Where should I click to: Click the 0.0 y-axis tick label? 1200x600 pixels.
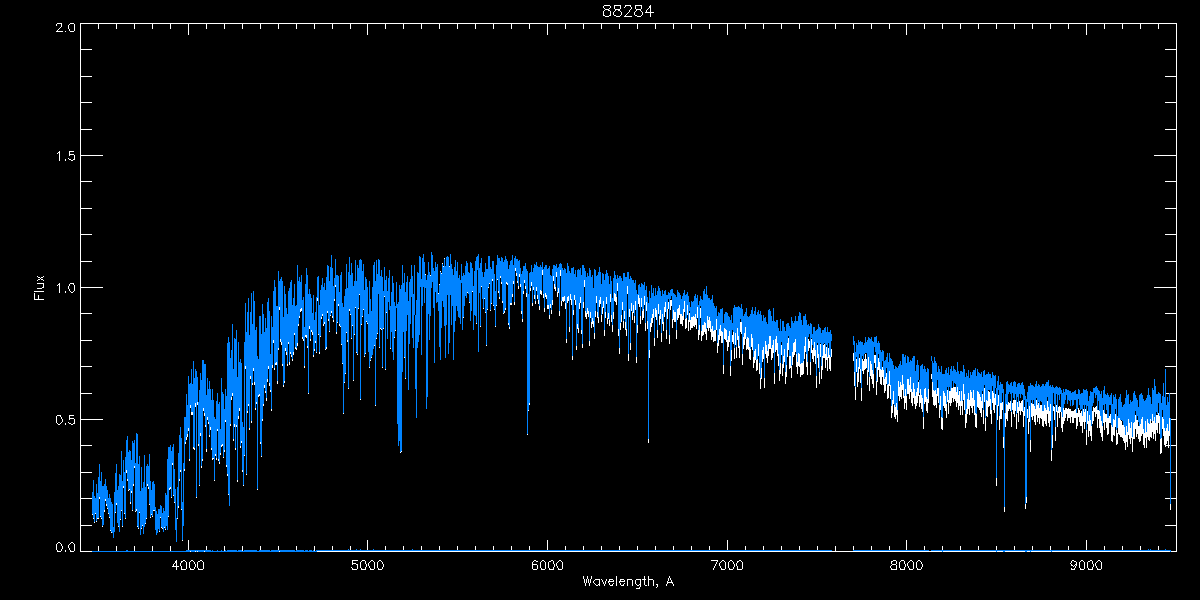point(64,548)
